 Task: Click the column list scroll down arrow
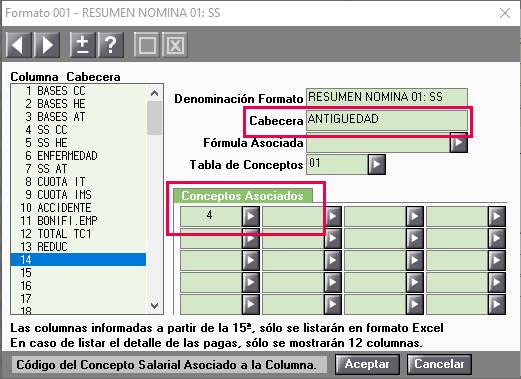coord(154,305)
